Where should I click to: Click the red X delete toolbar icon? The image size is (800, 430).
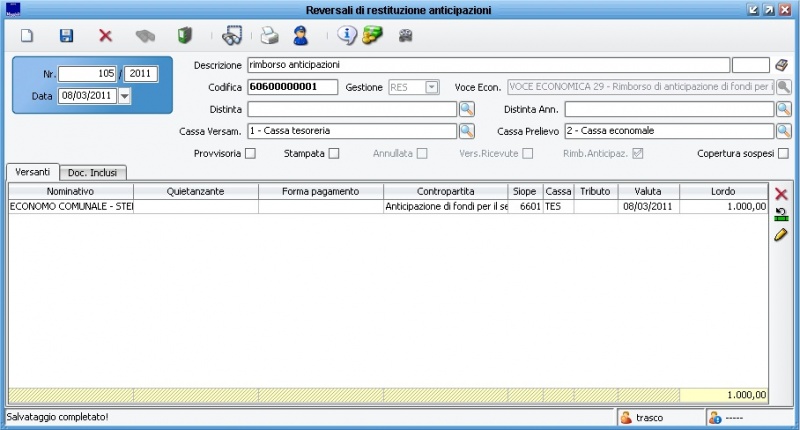pos(105,36)
